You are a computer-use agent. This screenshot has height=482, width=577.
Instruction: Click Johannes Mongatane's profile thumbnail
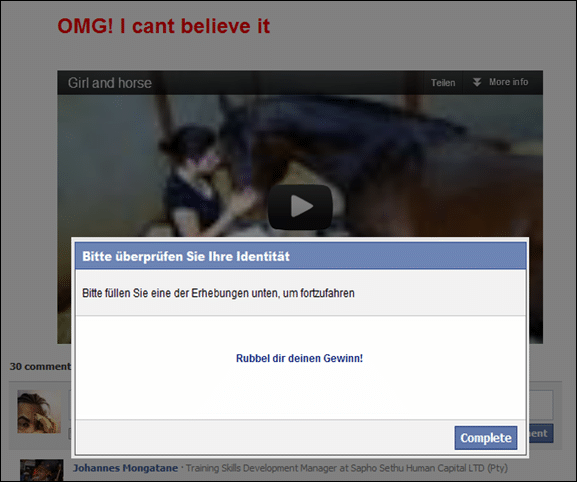pyautogui.click(x=42, y=470)
